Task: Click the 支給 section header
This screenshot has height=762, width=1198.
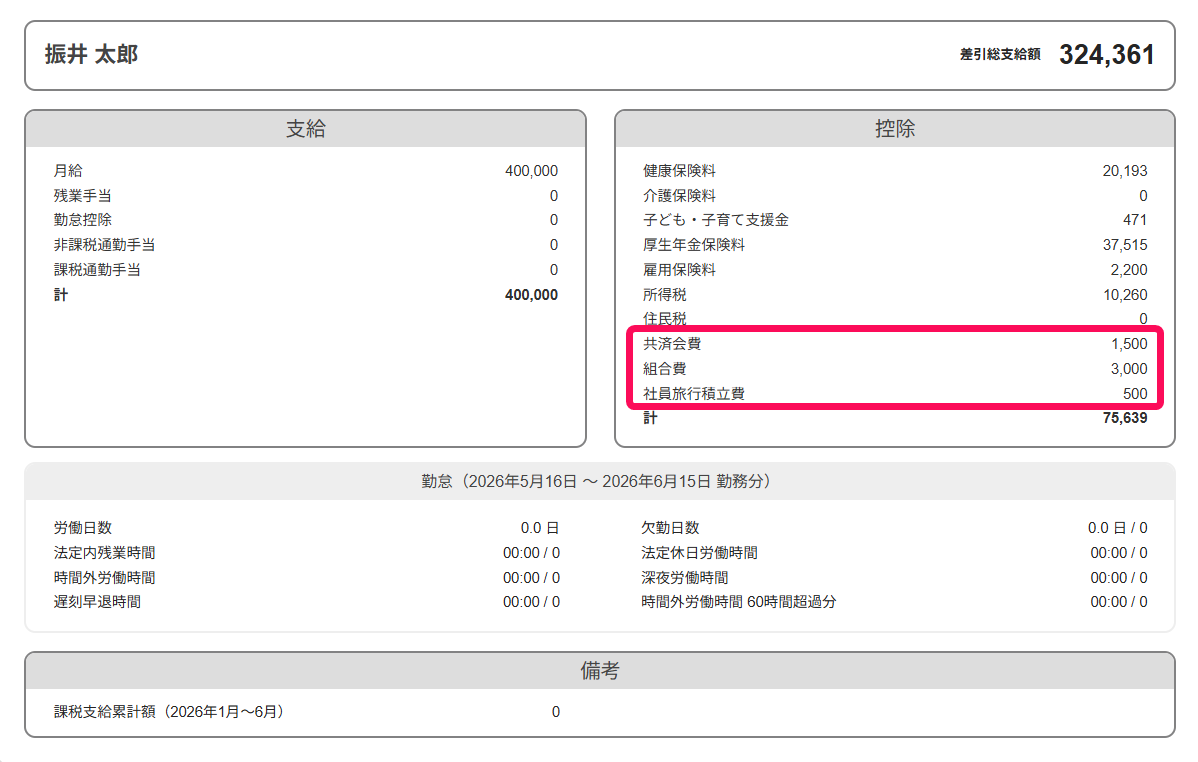Action: tap(306, 128)
